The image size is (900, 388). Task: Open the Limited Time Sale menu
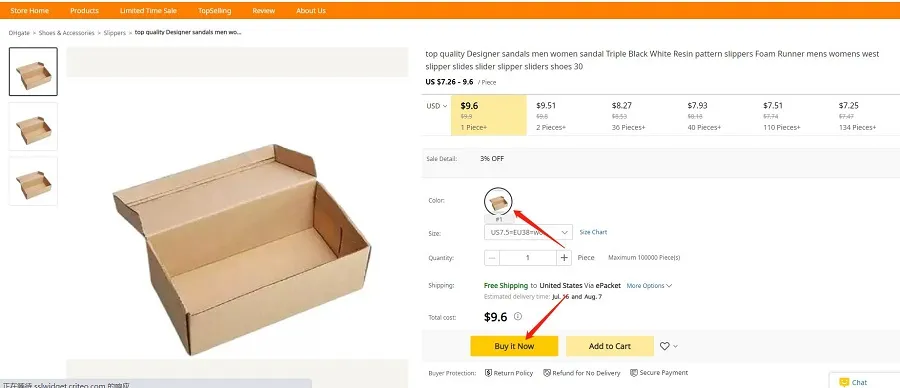148,10
